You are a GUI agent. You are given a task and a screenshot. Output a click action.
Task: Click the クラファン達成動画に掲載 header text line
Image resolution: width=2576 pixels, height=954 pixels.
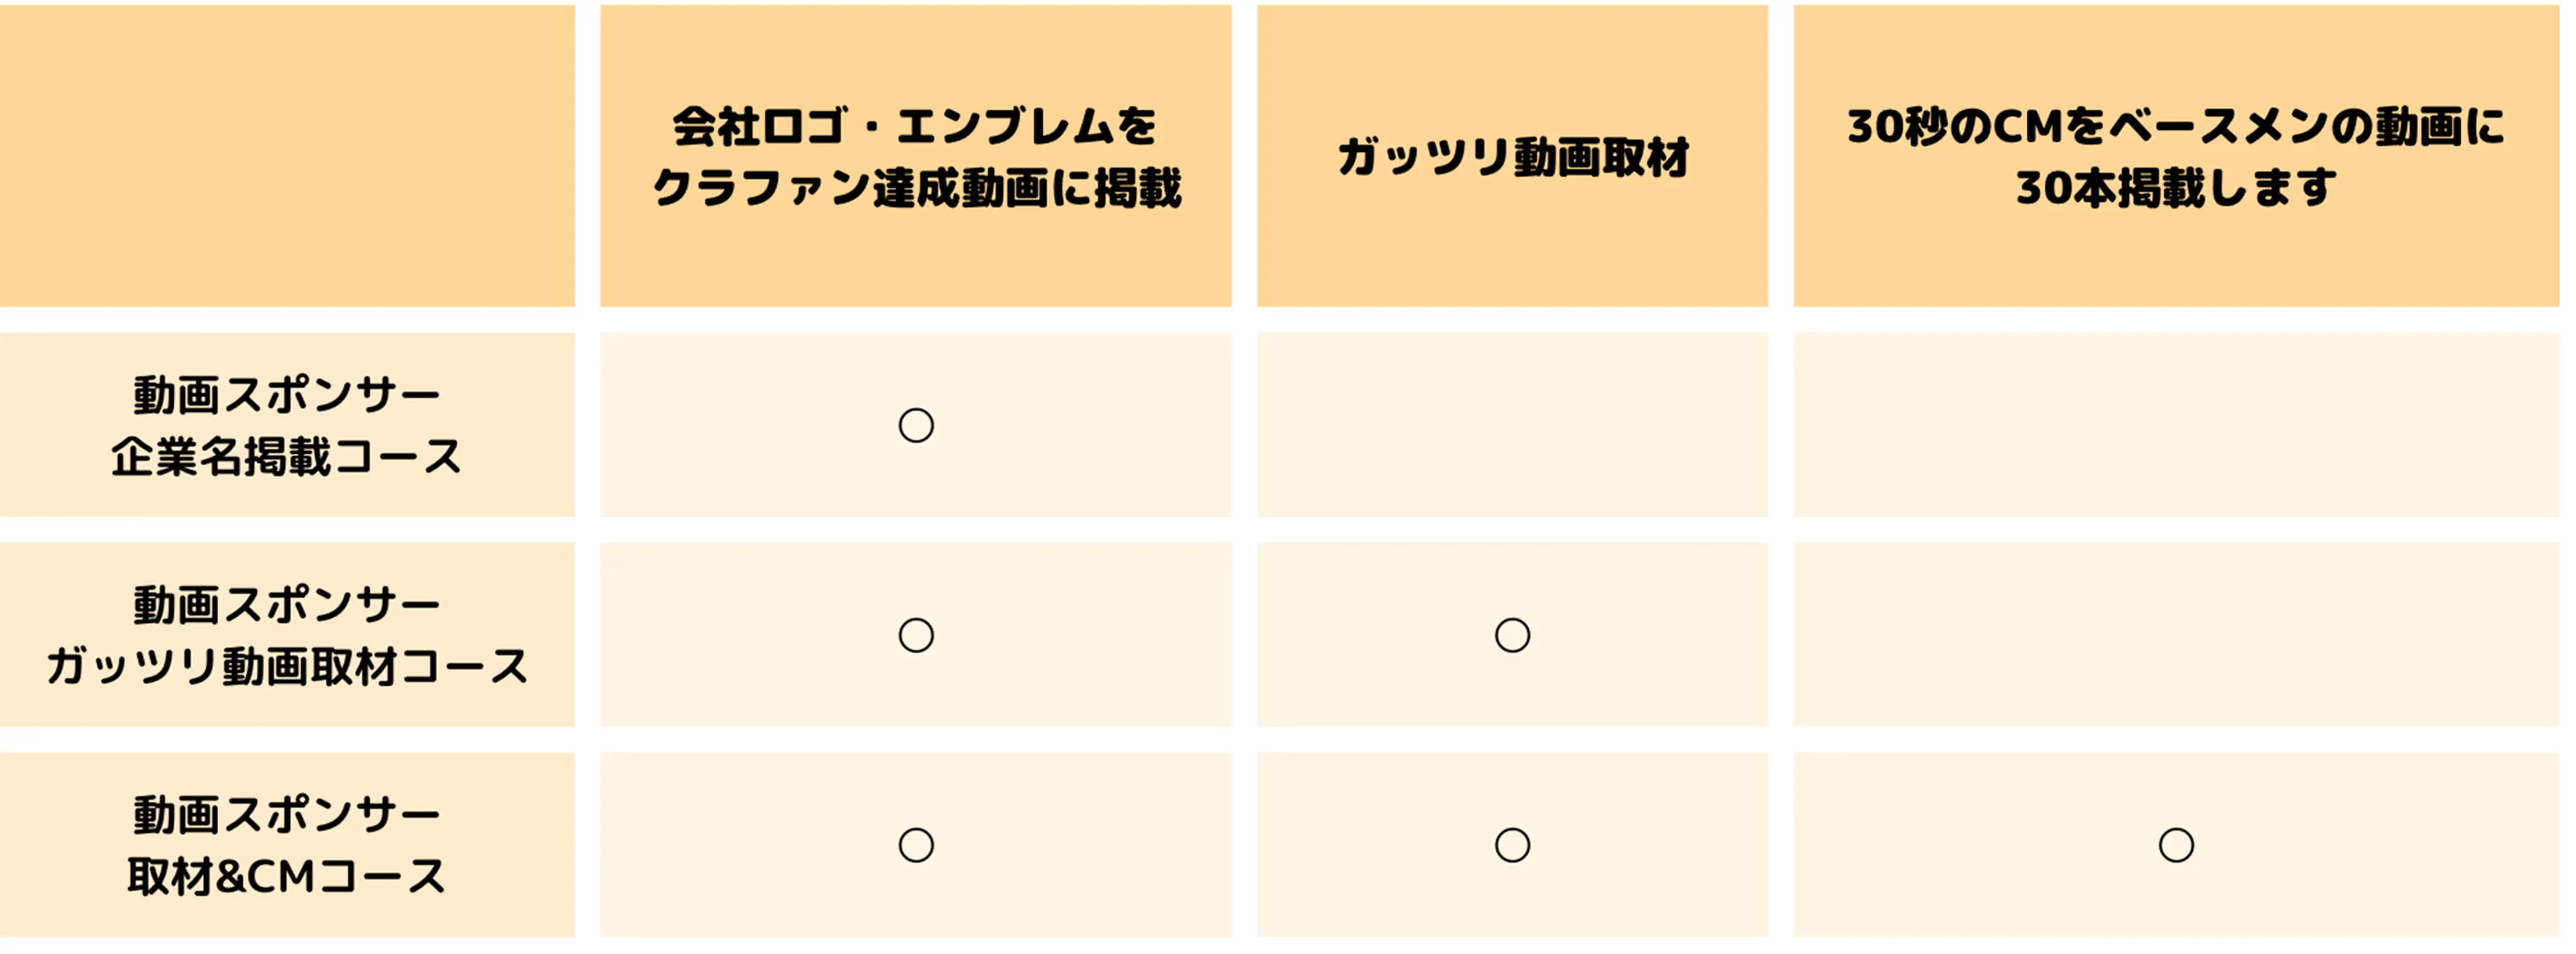[916, 188]
